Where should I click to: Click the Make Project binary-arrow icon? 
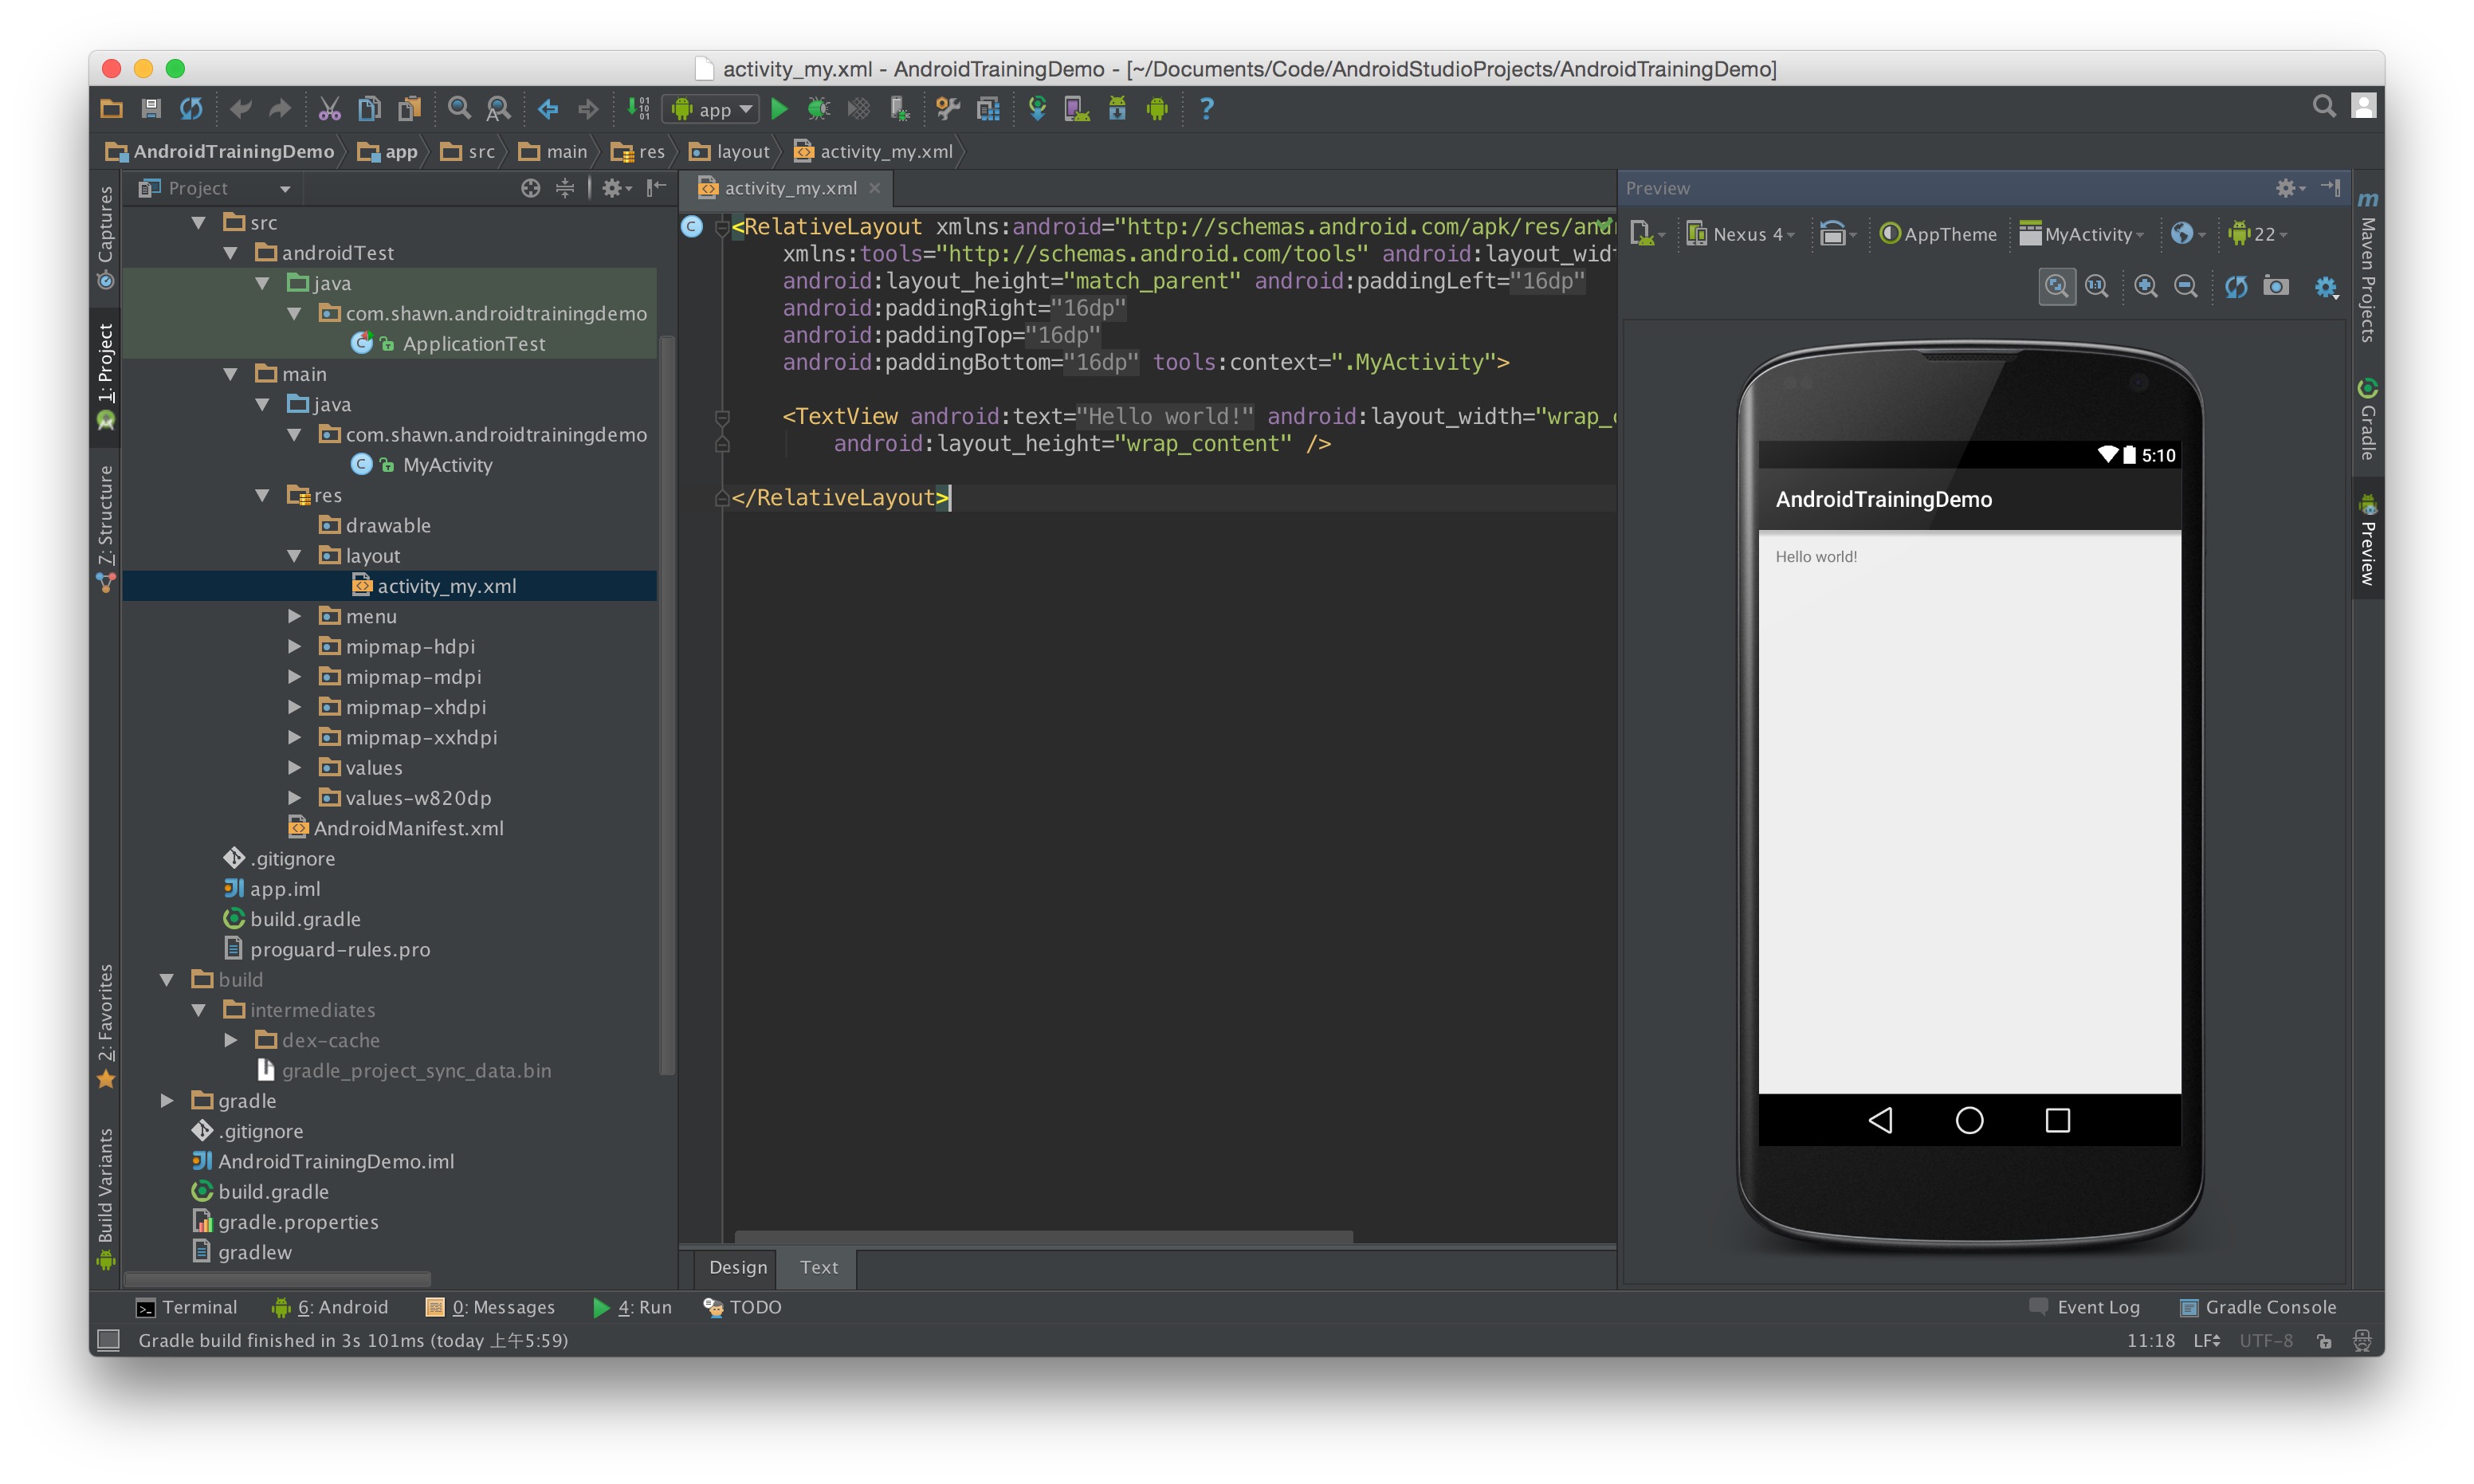[x=638, y=109]
